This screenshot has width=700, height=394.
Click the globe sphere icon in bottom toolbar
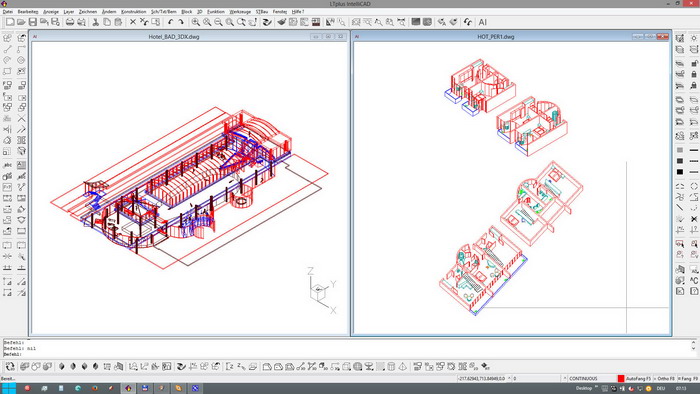point(358,367)
